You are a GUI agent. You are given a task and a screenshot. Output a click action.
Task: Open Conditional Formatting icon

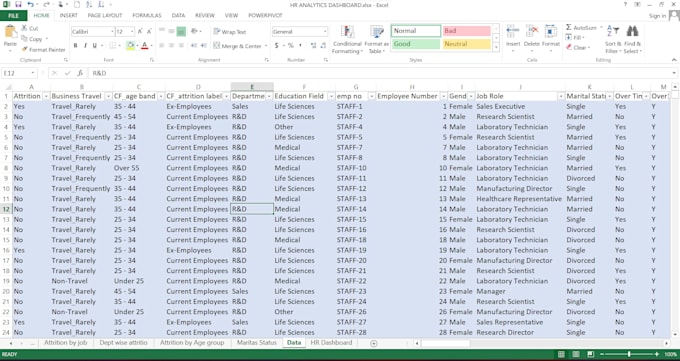(x=347, y=33)
